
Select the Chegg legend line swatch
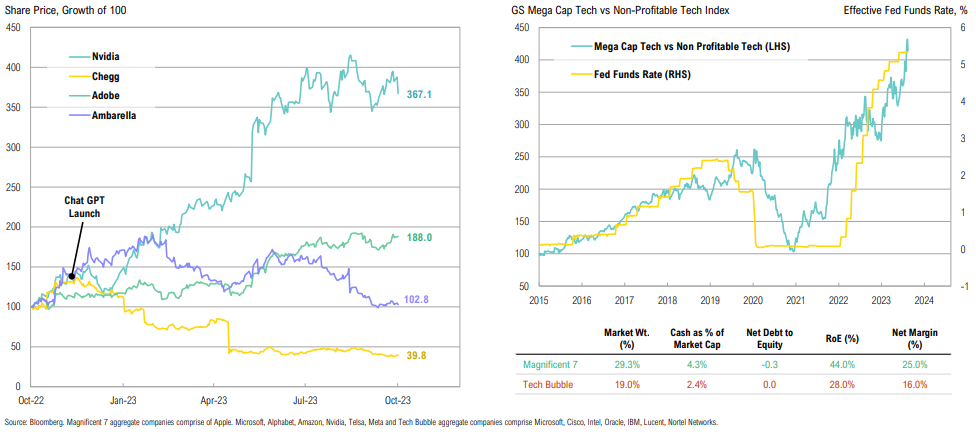pyautogui.click(x=81, y=78)
